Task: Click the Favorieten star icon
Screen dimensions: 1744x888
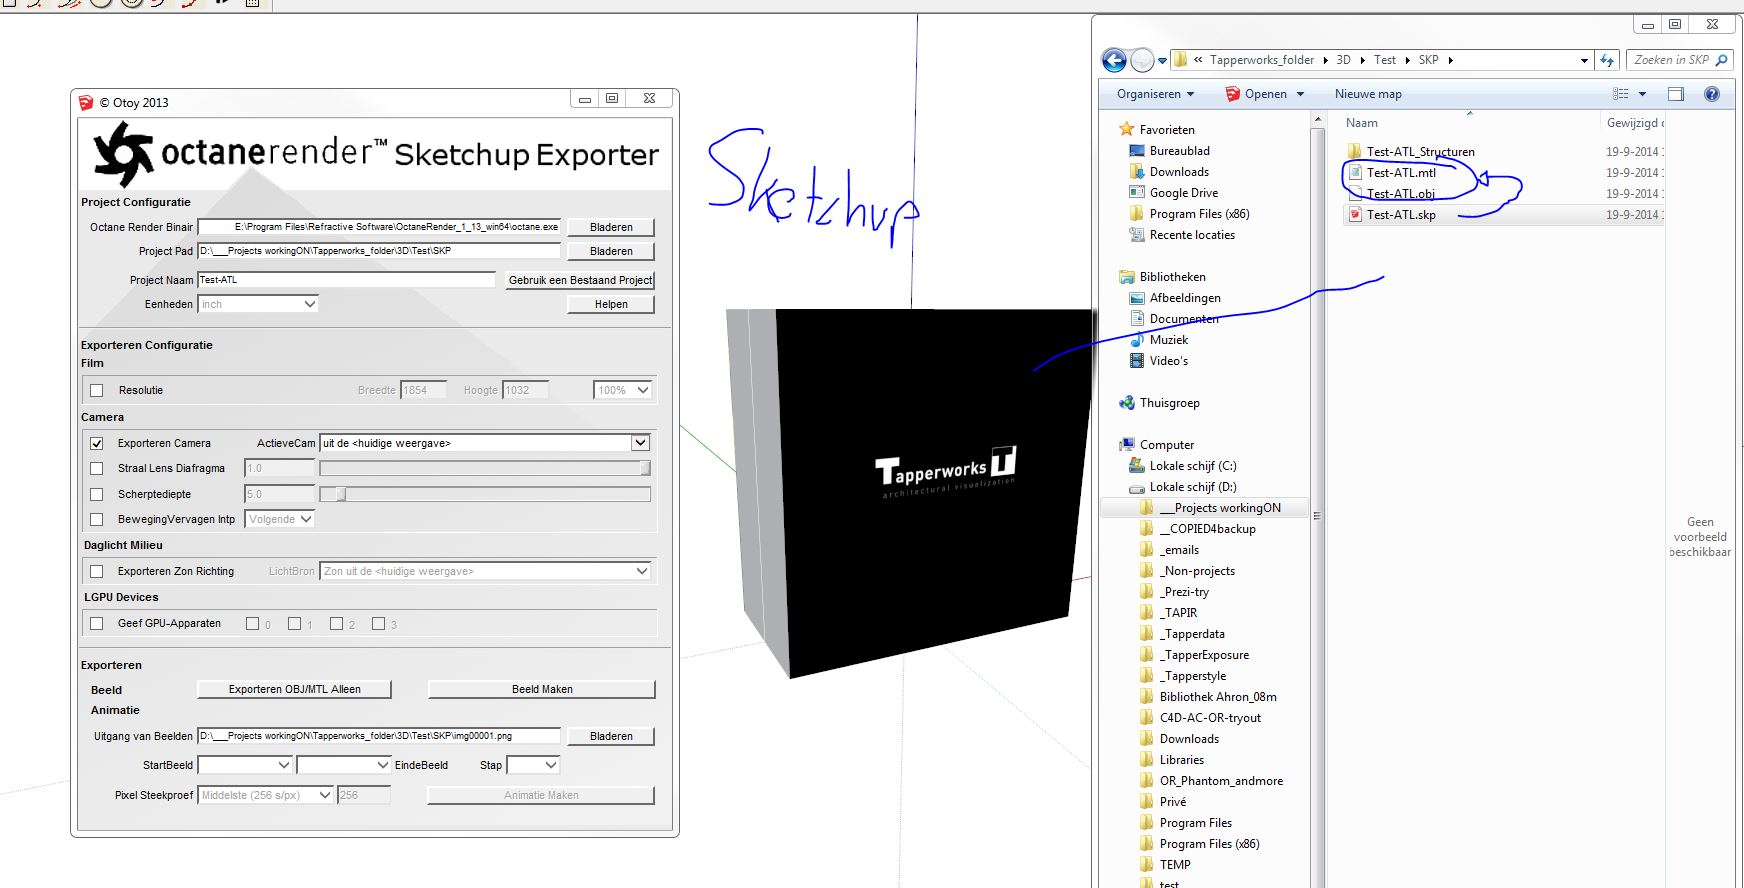Action: pos(1127,129)
